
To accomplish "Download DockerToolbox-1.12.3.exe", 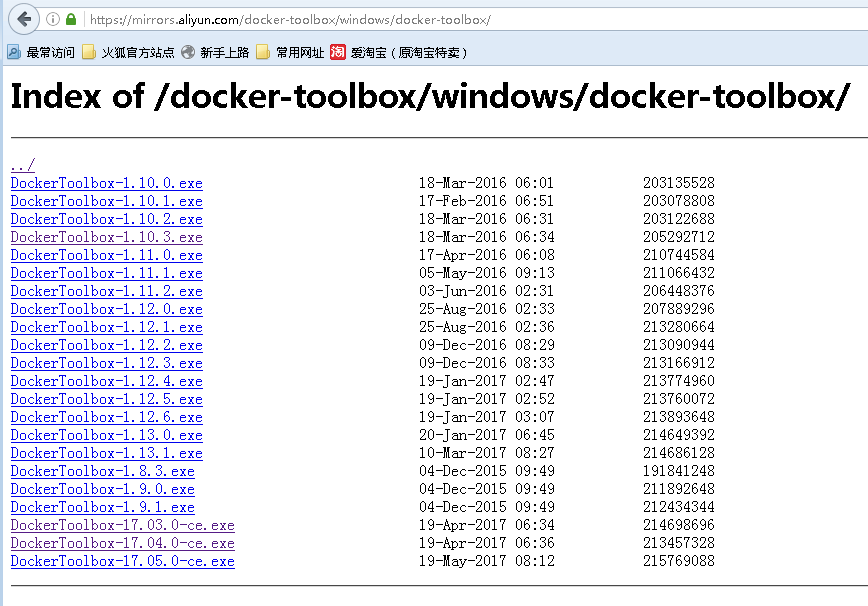I will tap(107, 363).
